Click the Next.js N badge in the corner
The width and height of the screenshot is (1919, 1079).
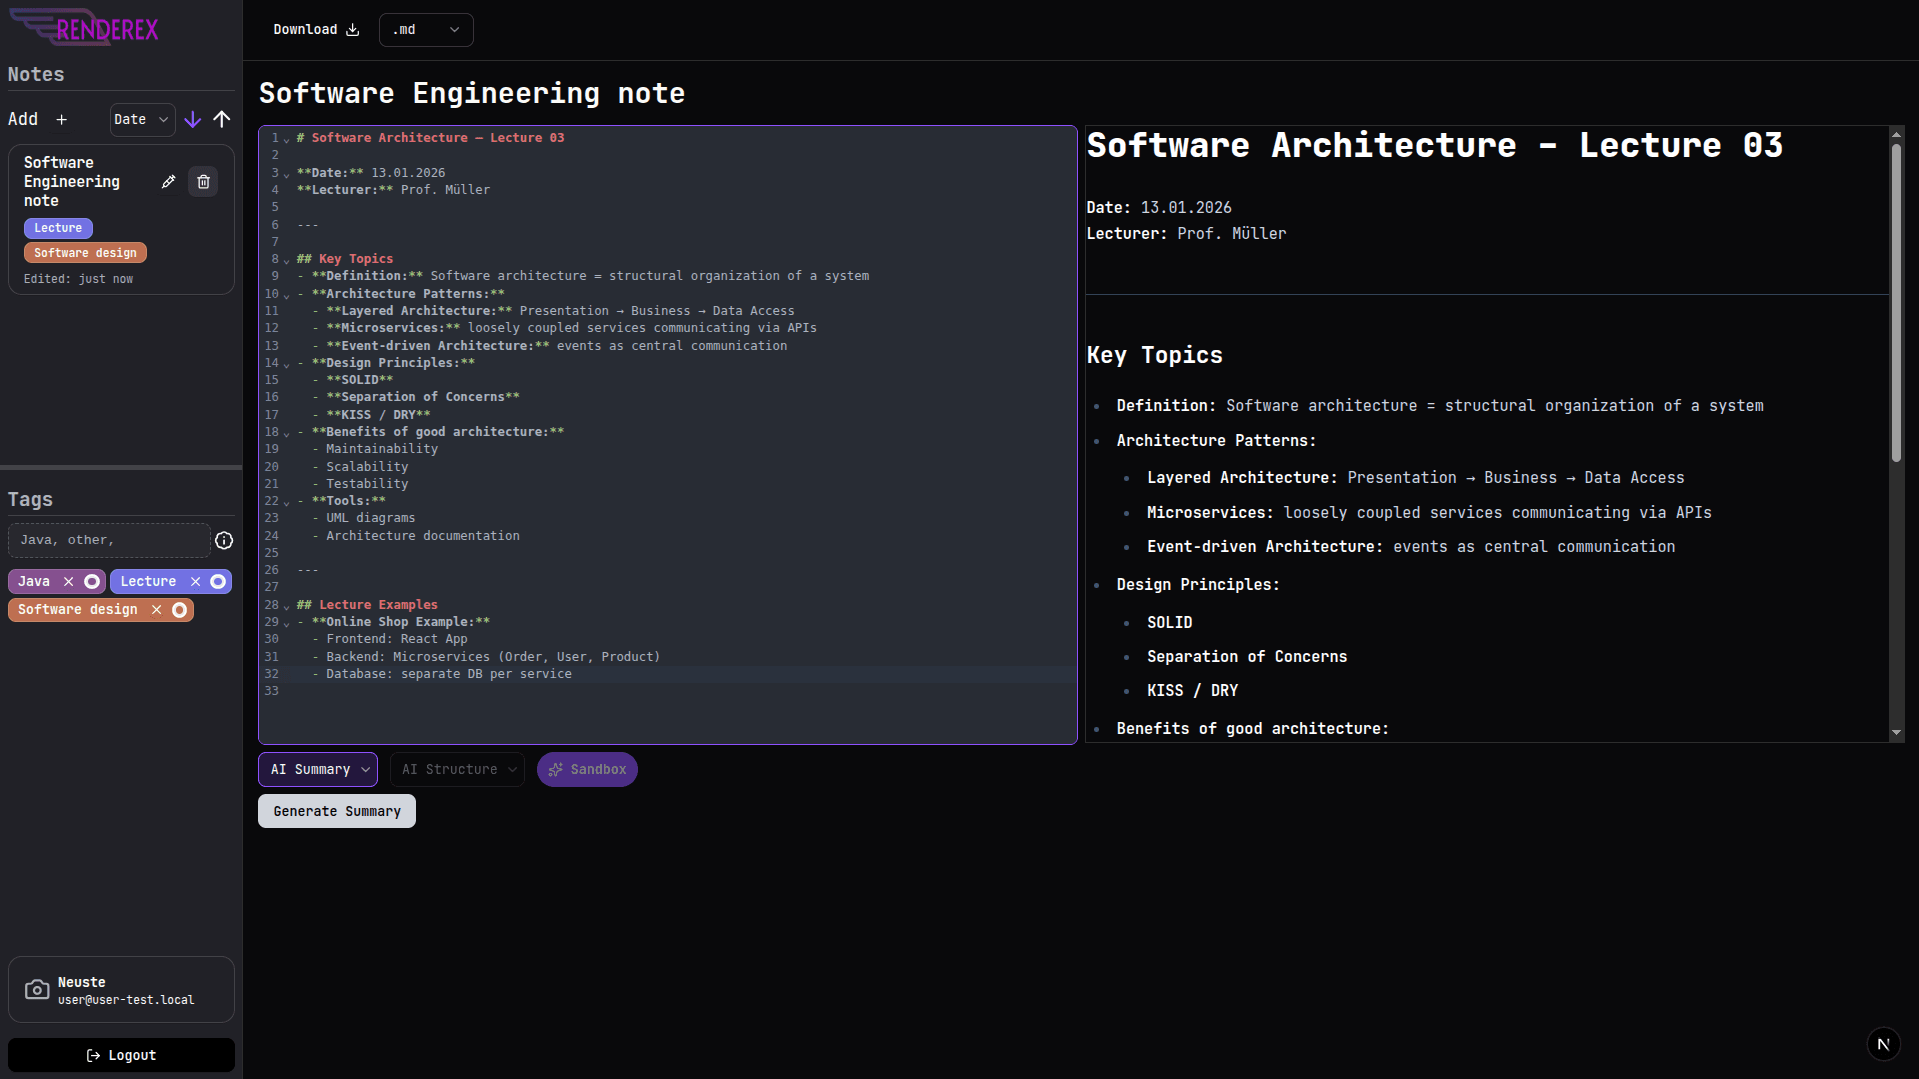click(1883, 1044)
